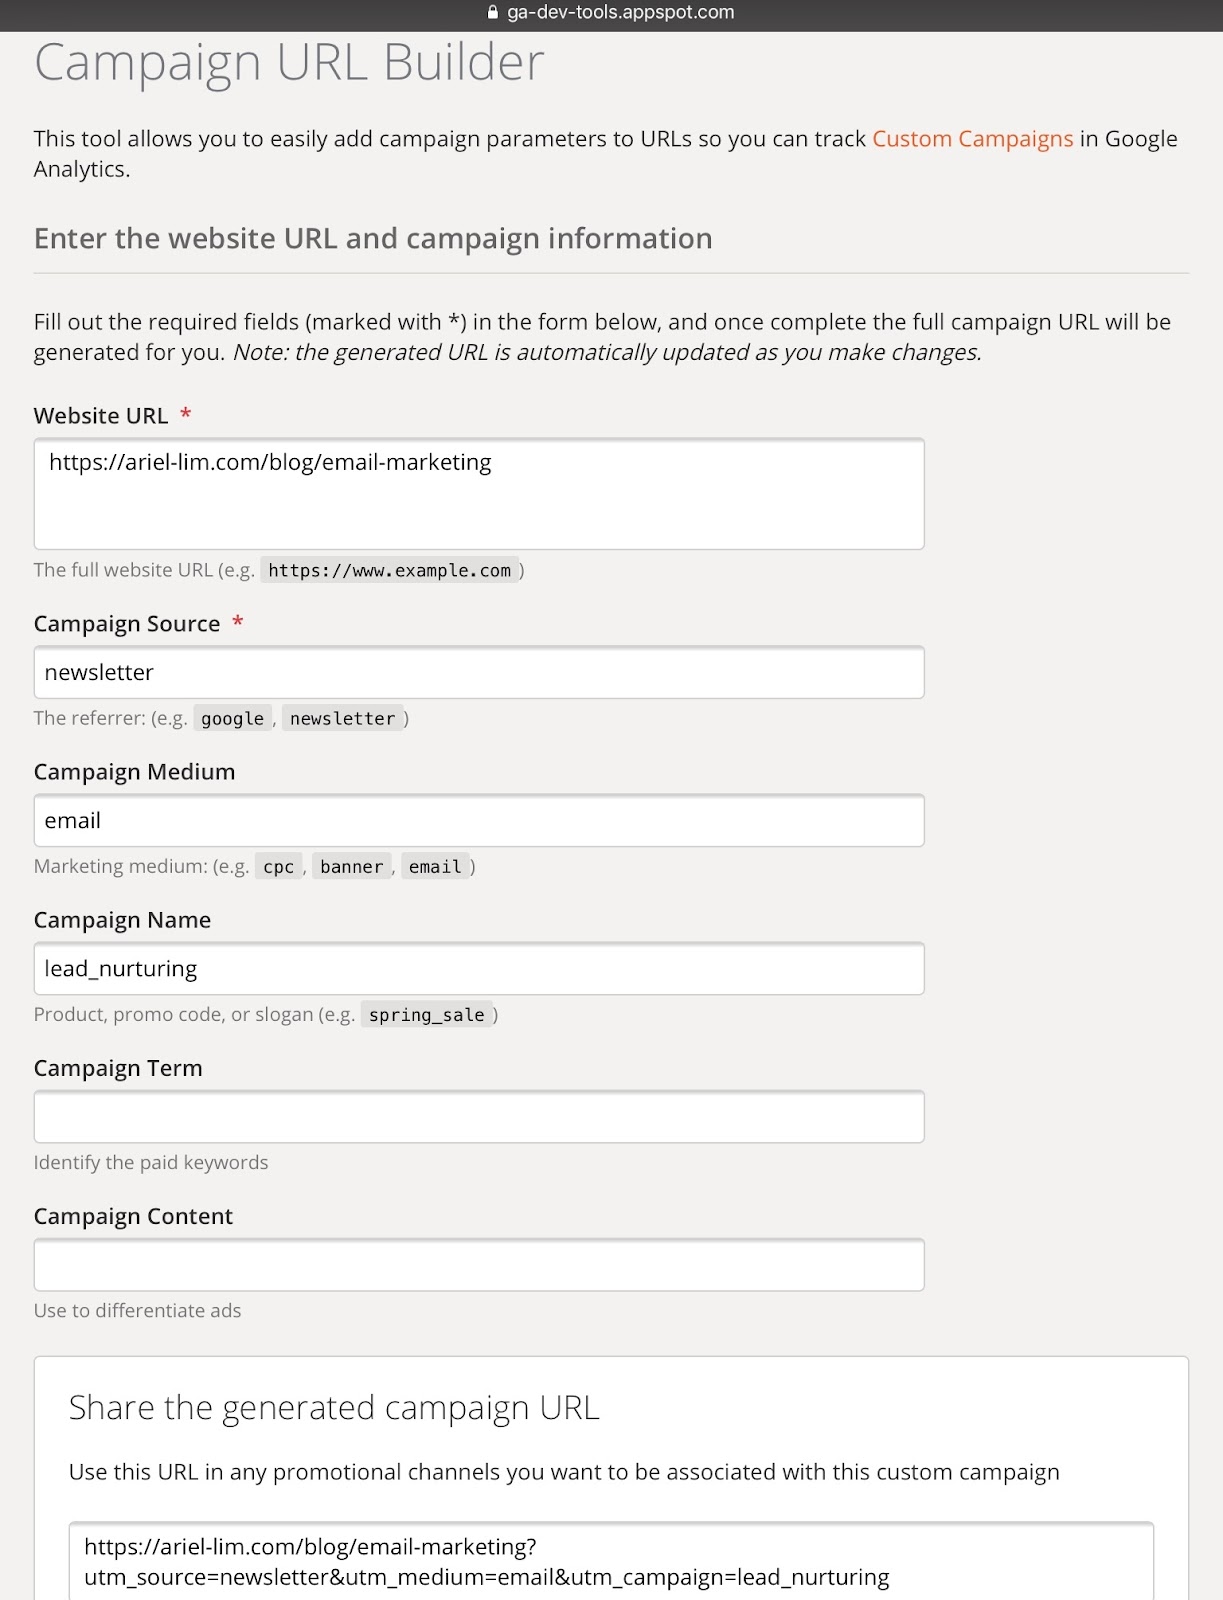Image resolution: width=1223 pixels, height=1600 pixels.
Task: Click the 'banner' example chip
Action: click(351, 866)
